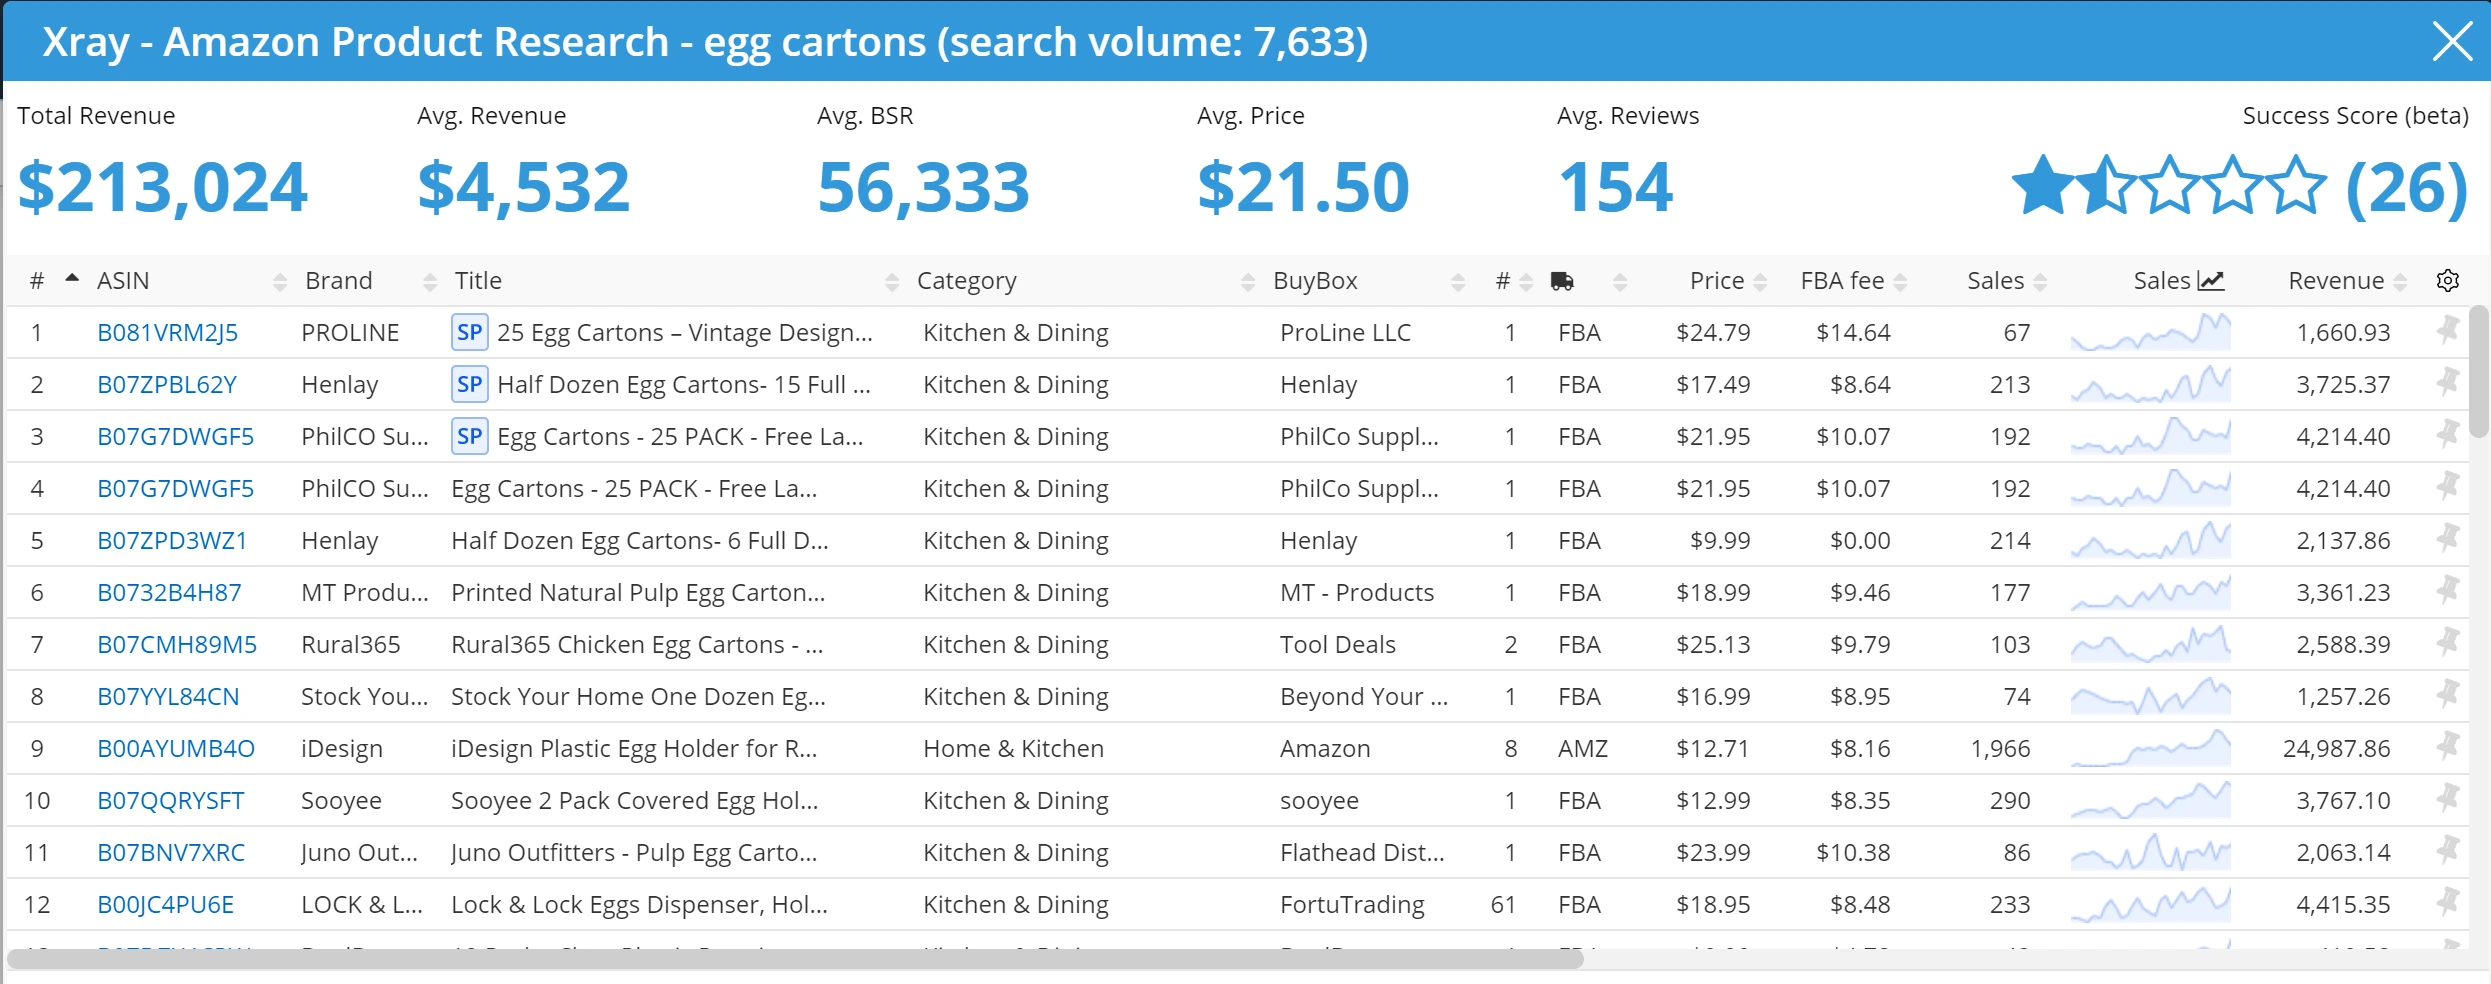Toggle pin on Lock & Lock row
The width and height of the screenshot is (2491, 984).
click(2447, 903)
